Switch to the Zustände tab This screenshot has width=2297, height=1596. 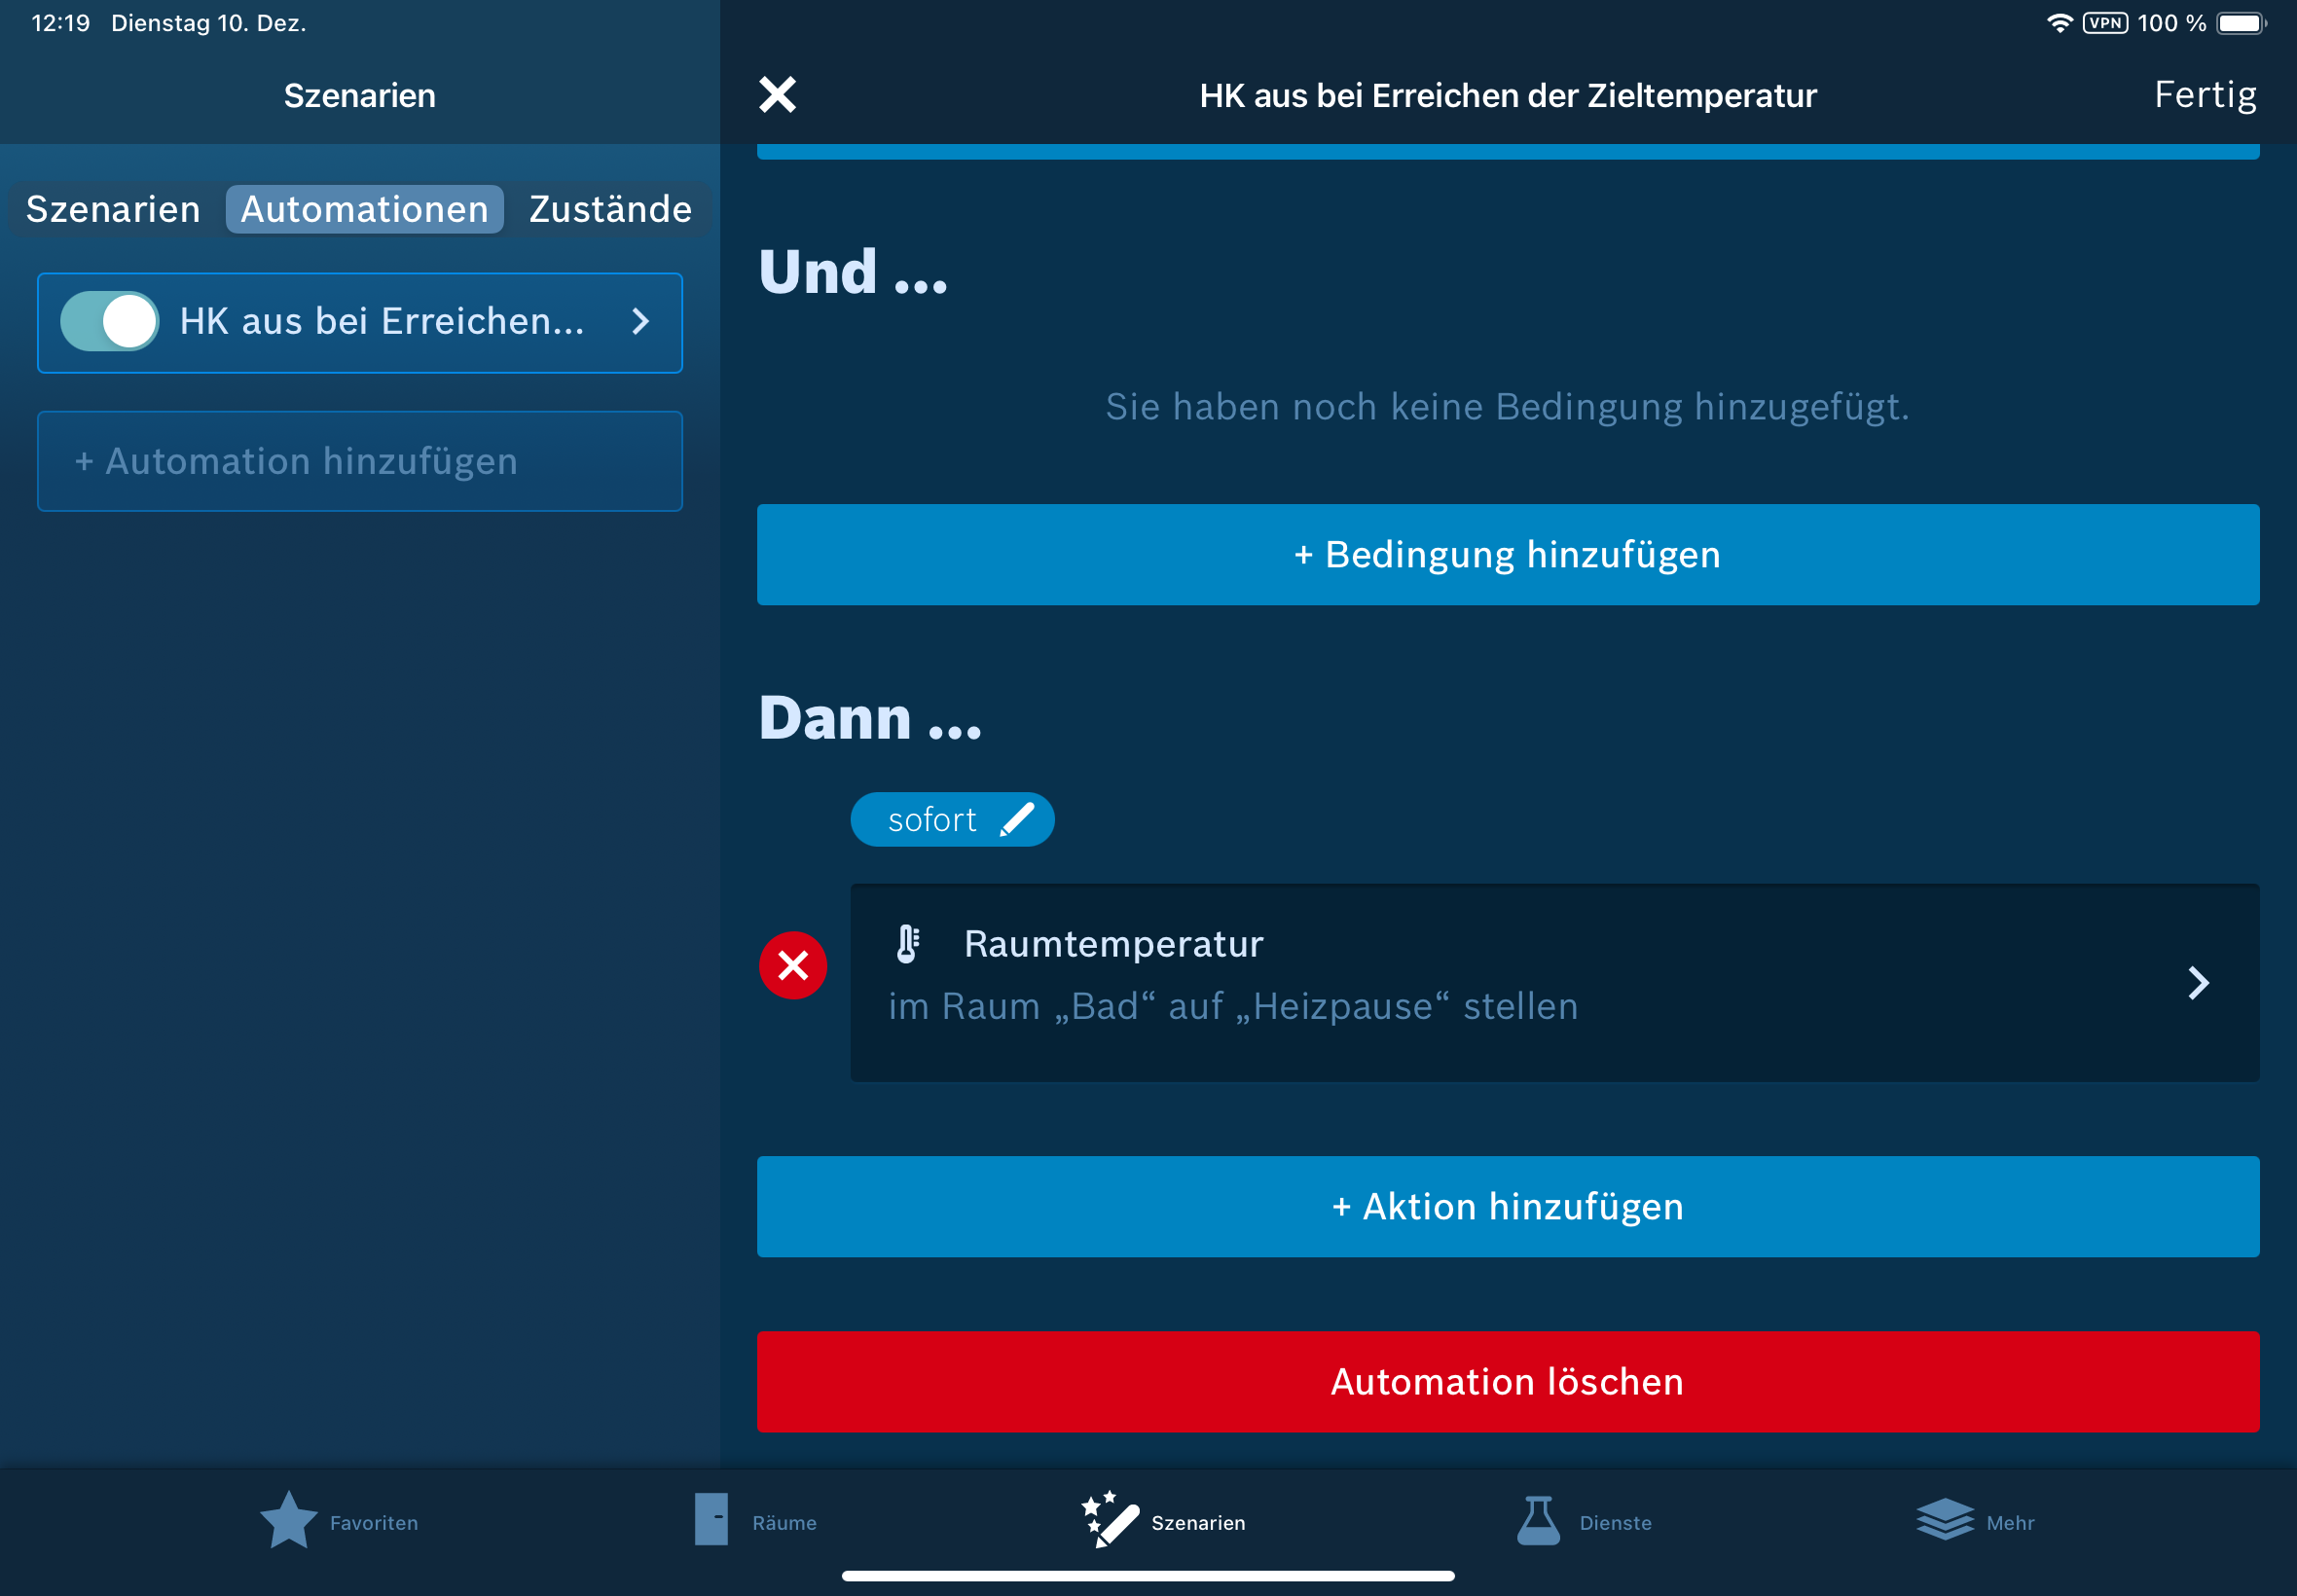[x=610, y=209]
